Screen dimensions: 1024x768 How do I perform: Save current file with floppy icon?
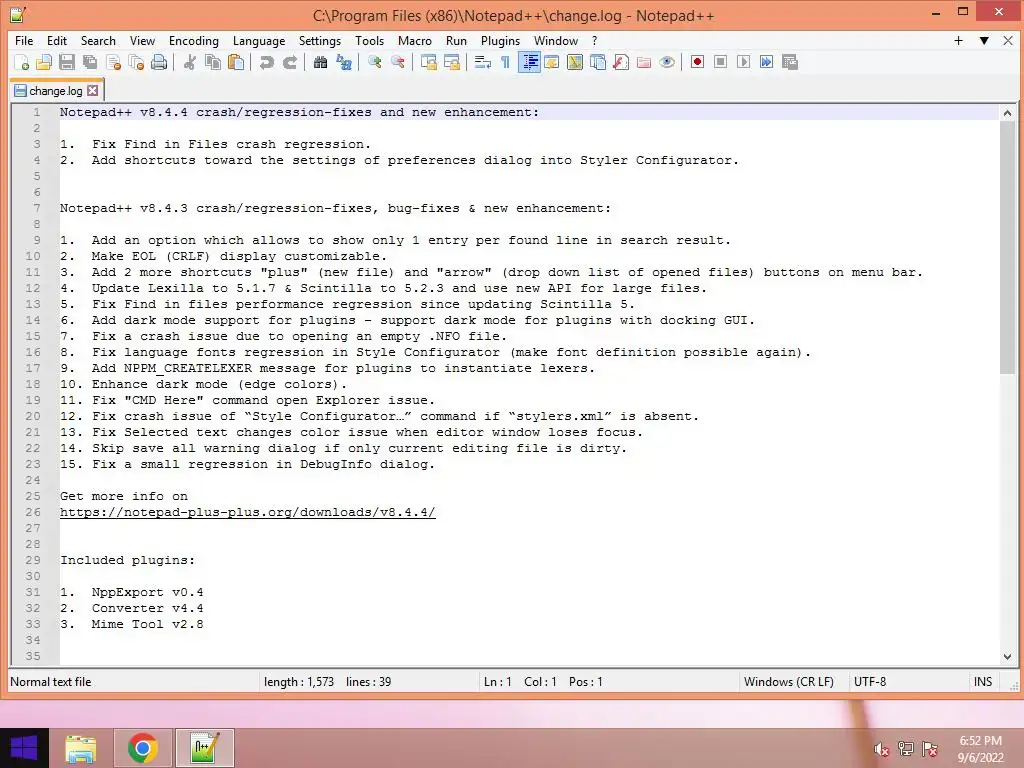click(x=67, y=62)
